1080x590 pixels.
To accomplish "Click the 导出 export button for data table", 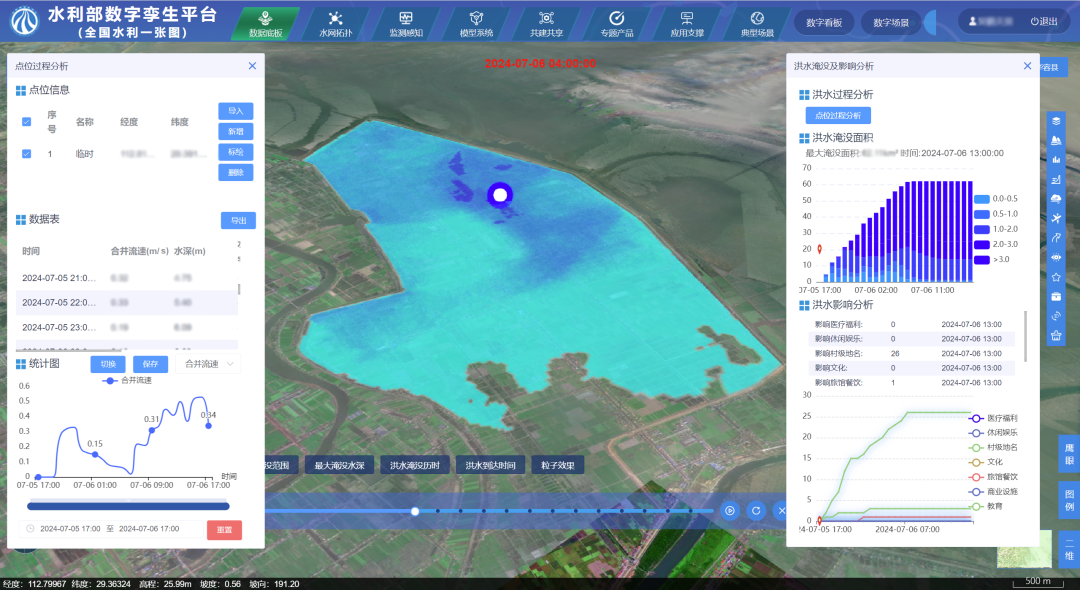I will [238, 220].
